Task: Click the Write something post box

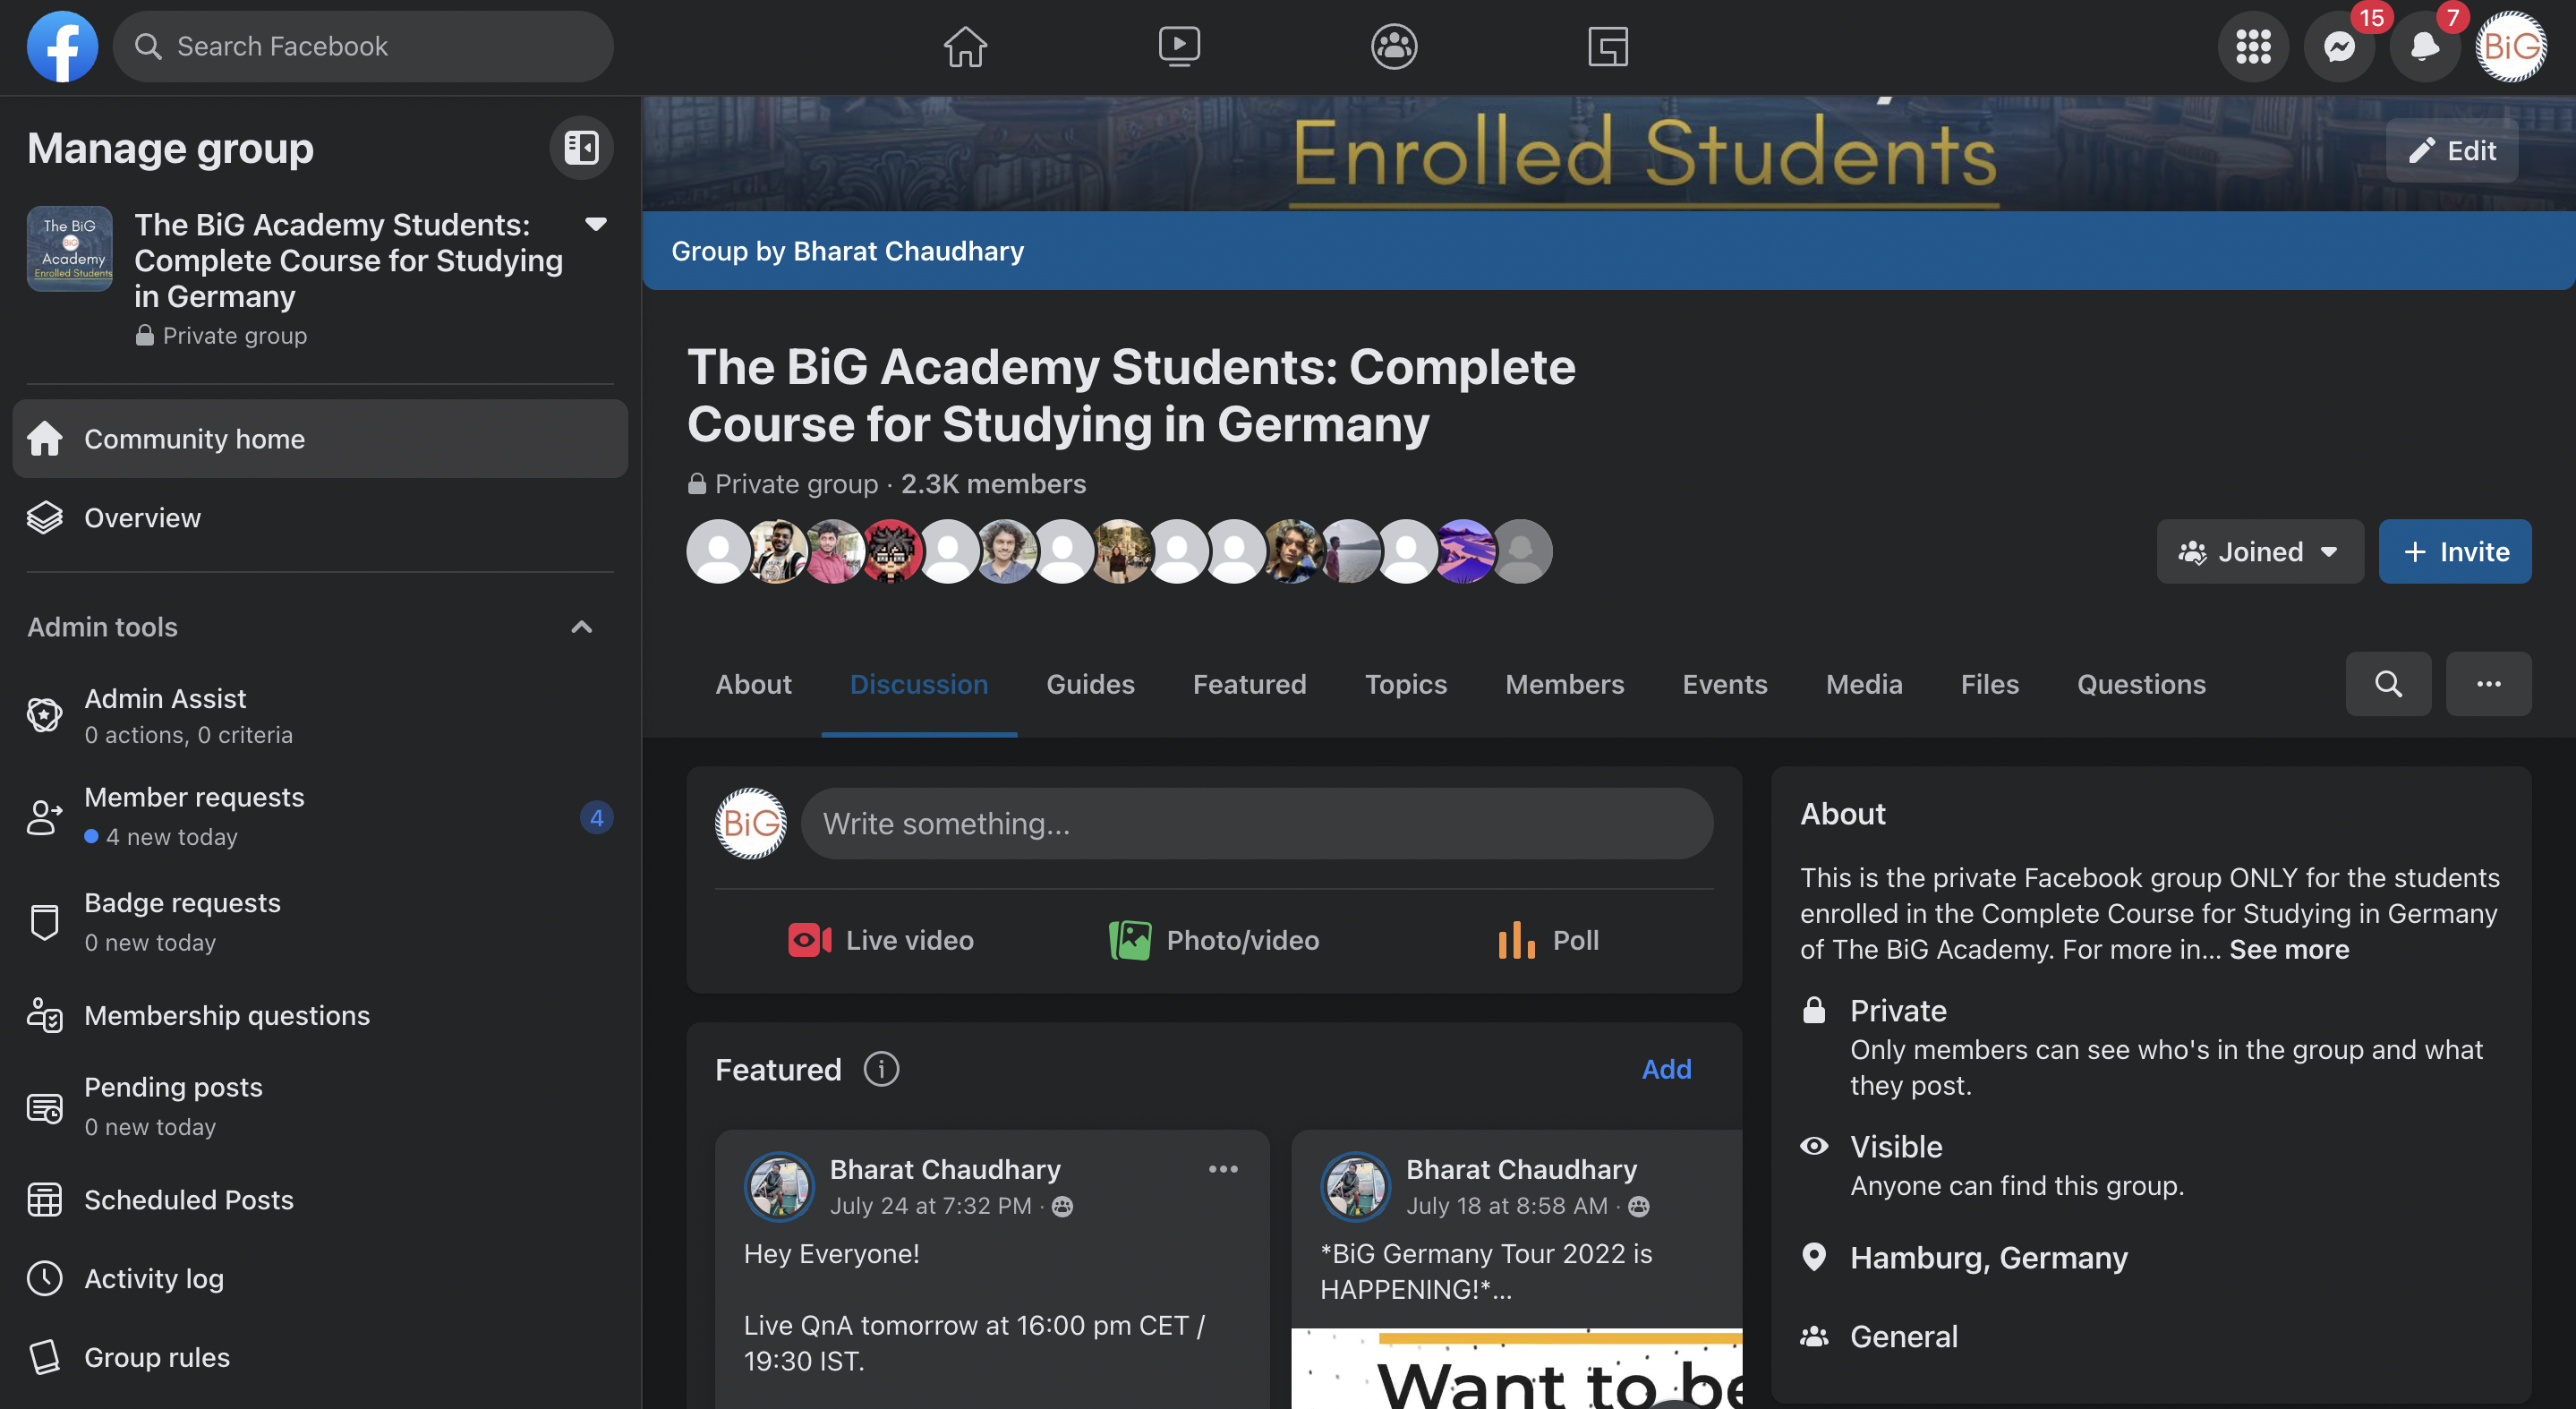Action: (1257, 823)
